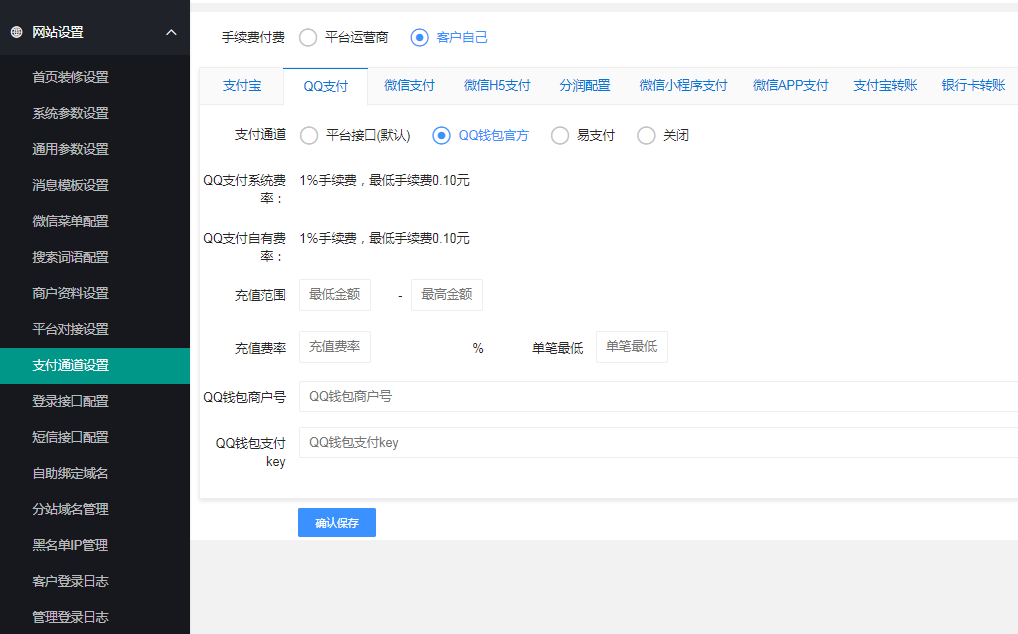The image size is (1018, 634).
Task: Set payment channel to 关闭
Action: pos(646,136)
